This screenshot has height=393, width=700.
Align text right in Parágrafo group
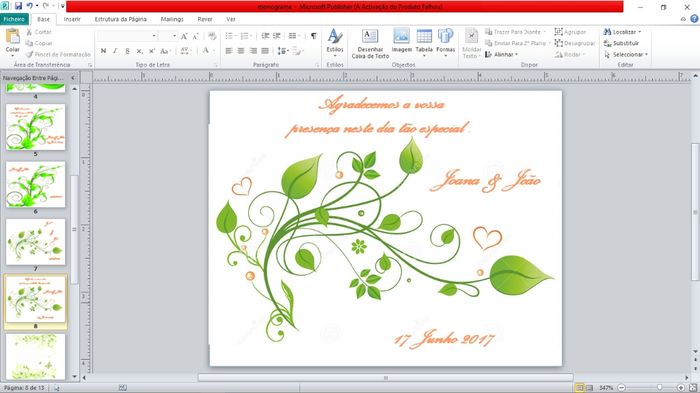click(x=253, y=51)
